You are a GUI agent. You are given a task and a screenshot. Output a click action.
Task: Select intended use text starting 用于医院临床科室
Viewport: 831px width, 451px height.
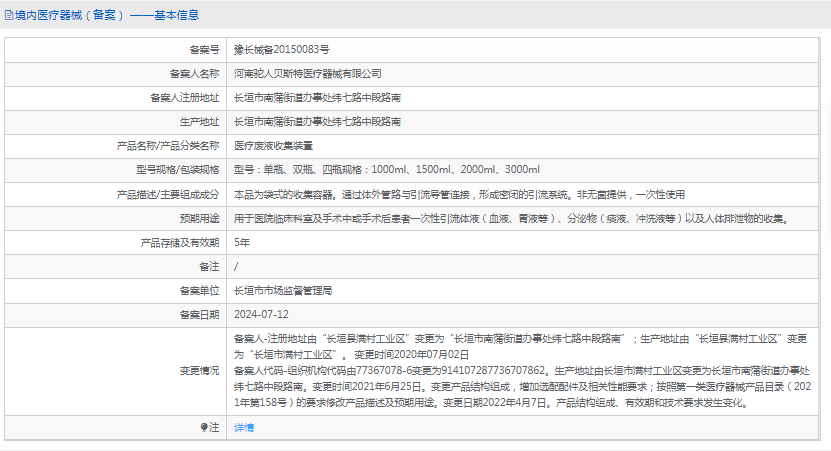coord(512,219)
